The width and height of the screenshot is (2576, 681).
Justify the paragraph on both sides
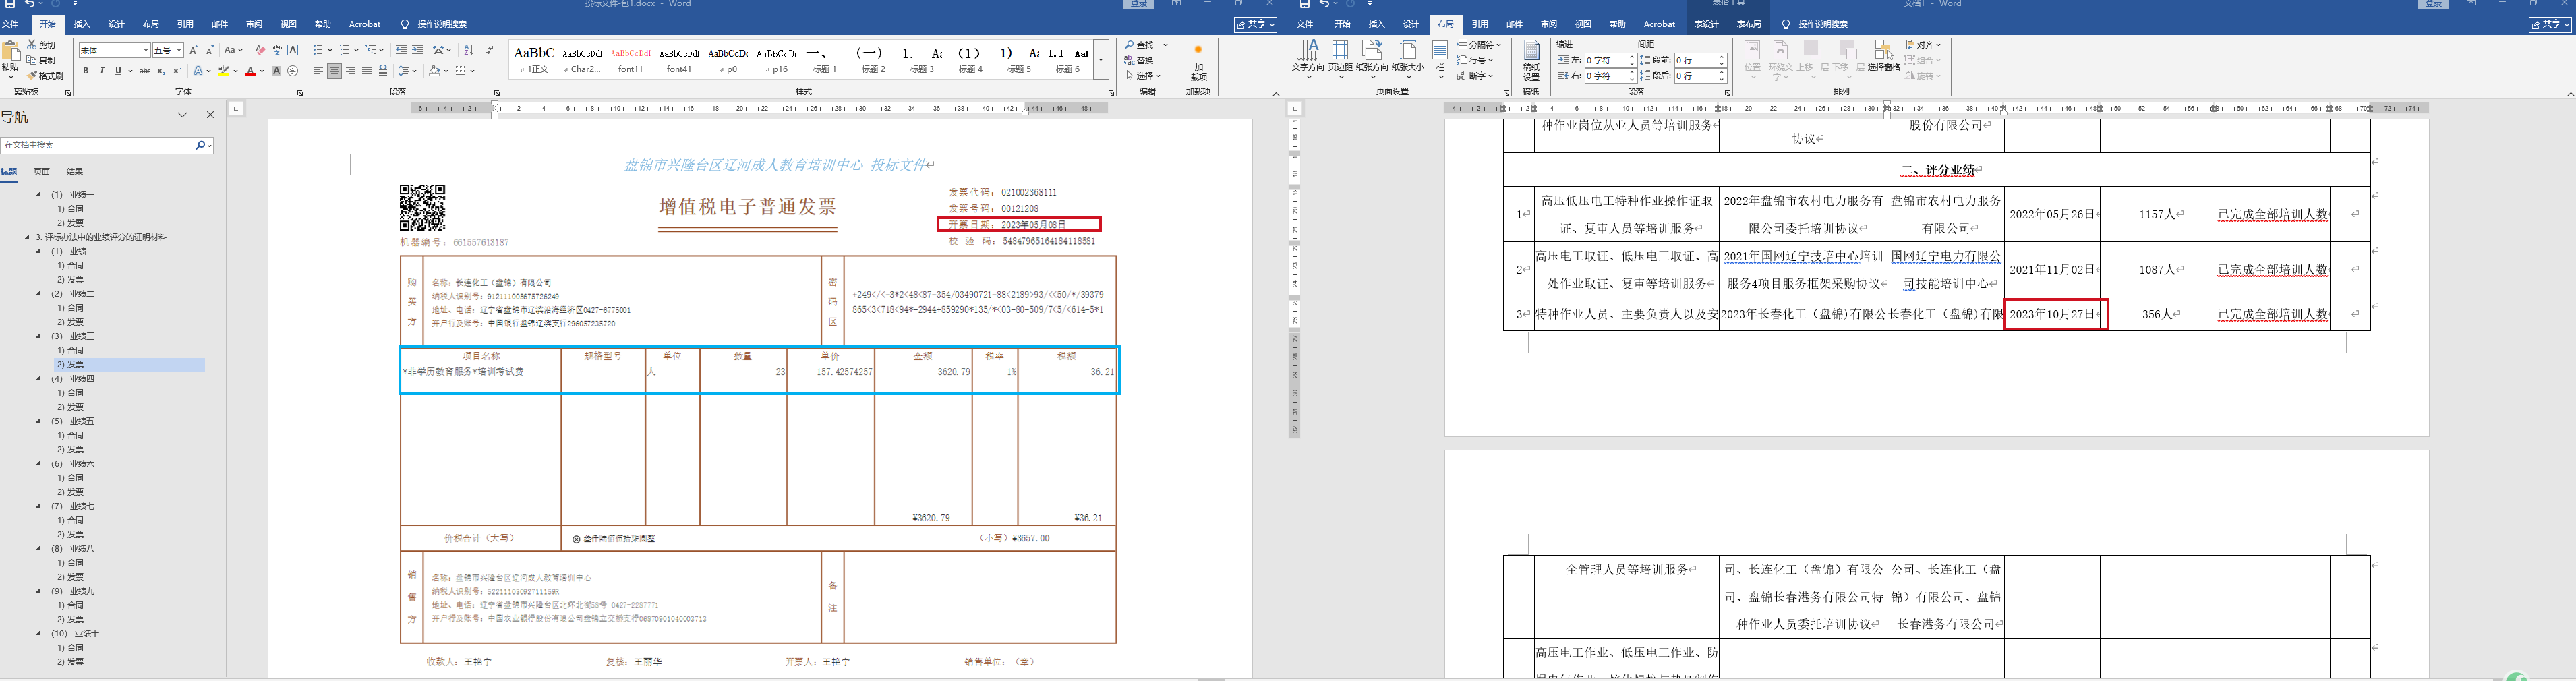click(367, 71)
